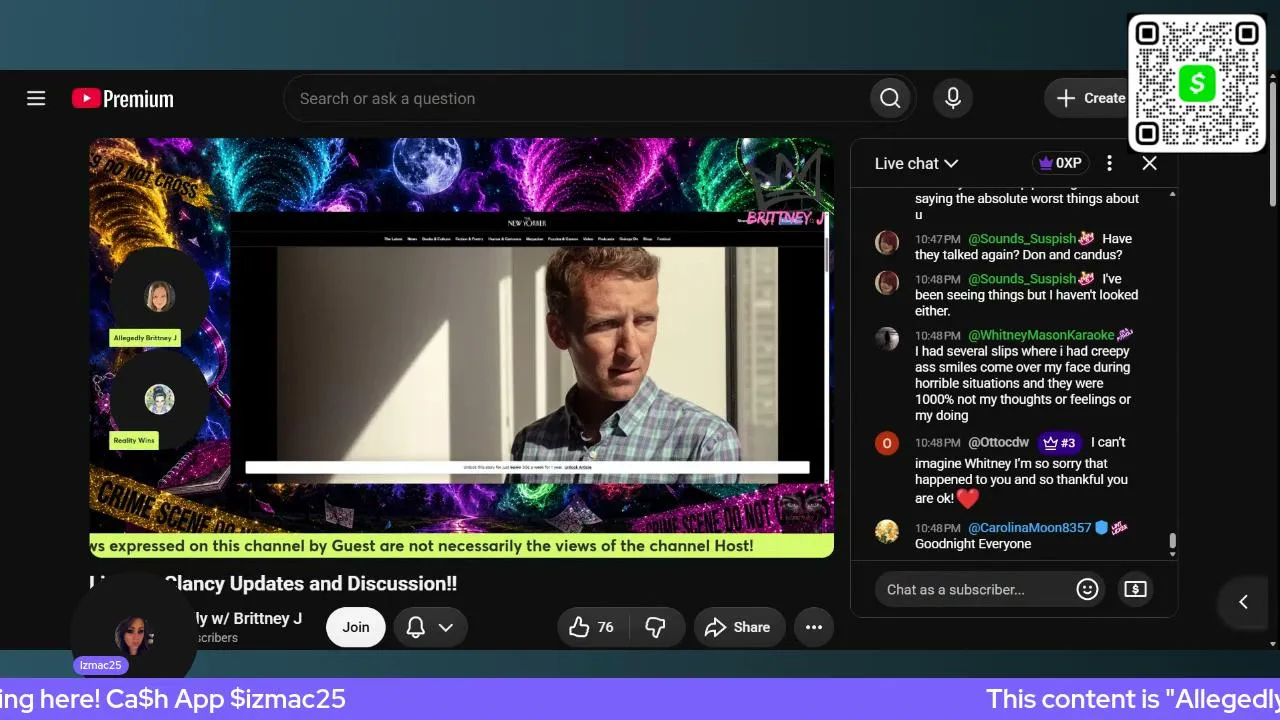
Task: Click the live chat scrollbar thumb
Action: tap(1172, 543)
